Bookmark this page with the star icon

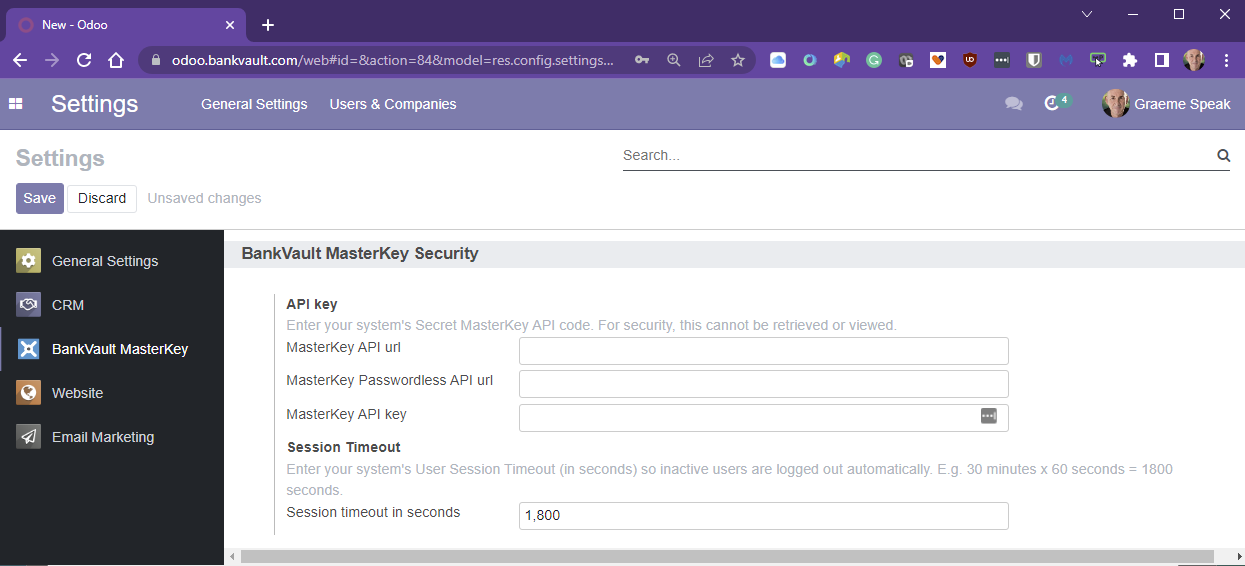[x=738, y=60]
